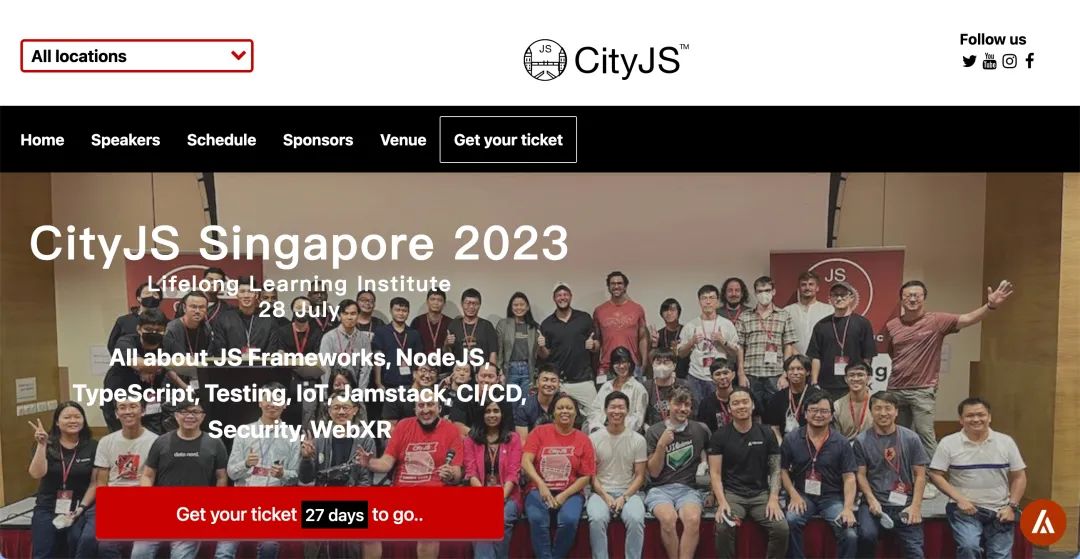
Task: Click the orange accessibility widget icon
Action: click(1043, 523)
